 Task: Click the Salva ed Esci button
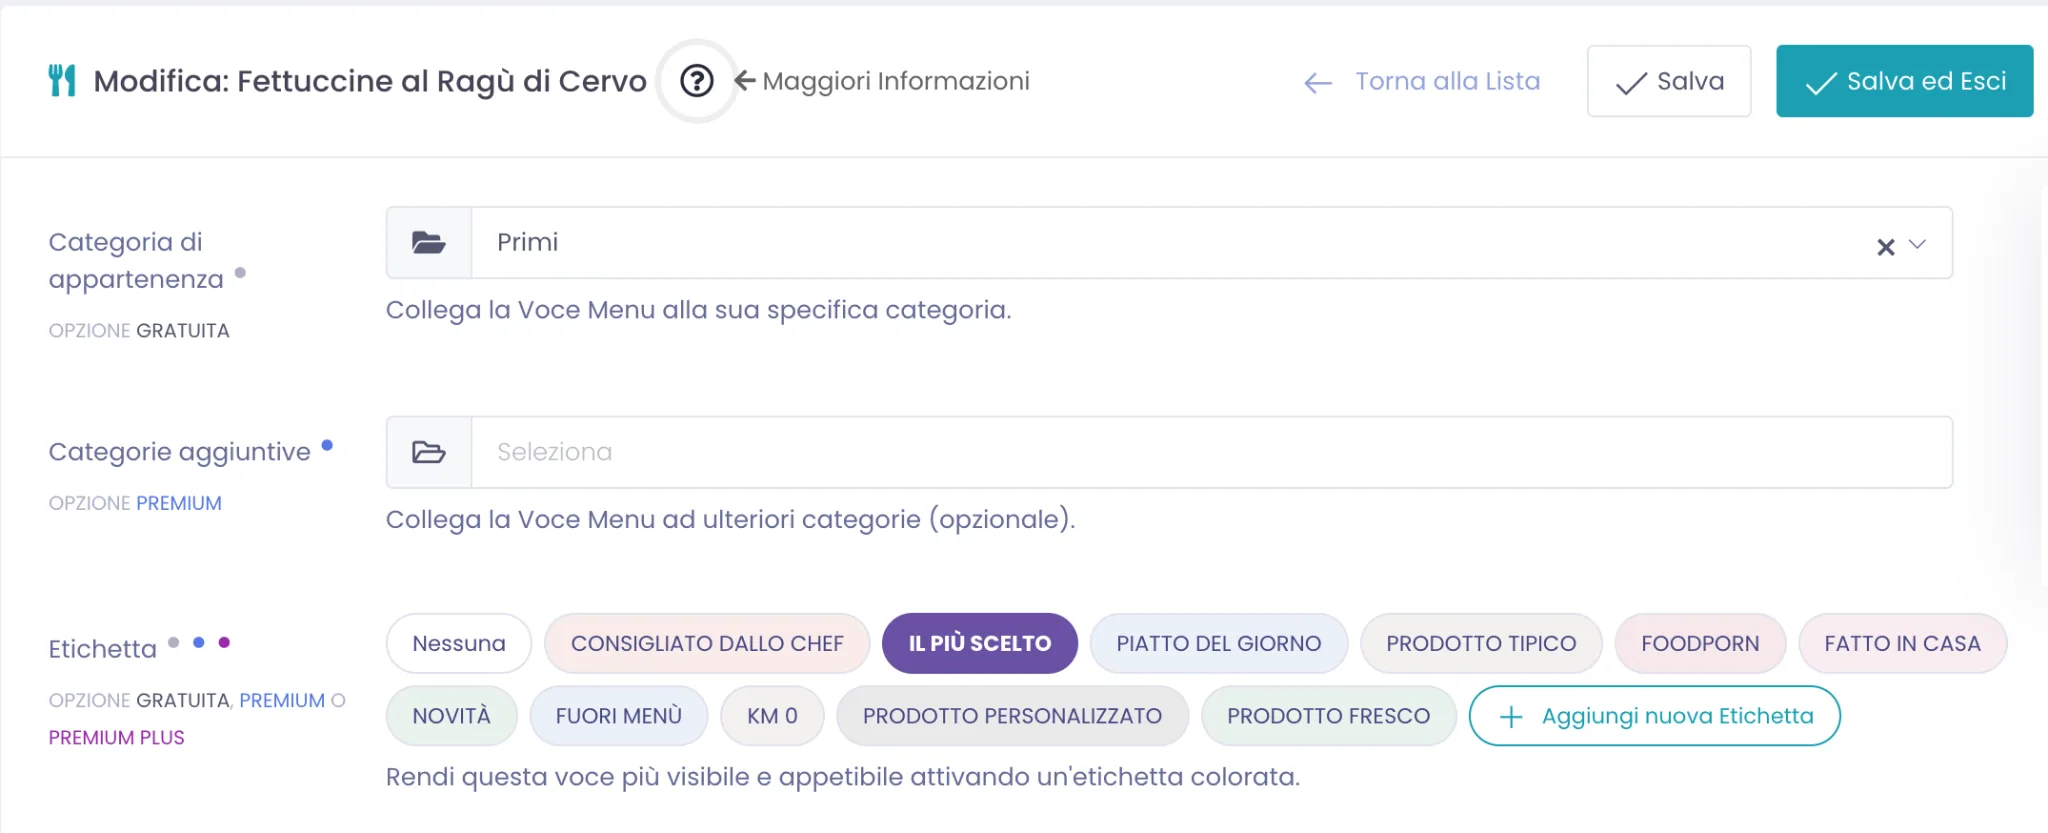tap(1904, 81)
